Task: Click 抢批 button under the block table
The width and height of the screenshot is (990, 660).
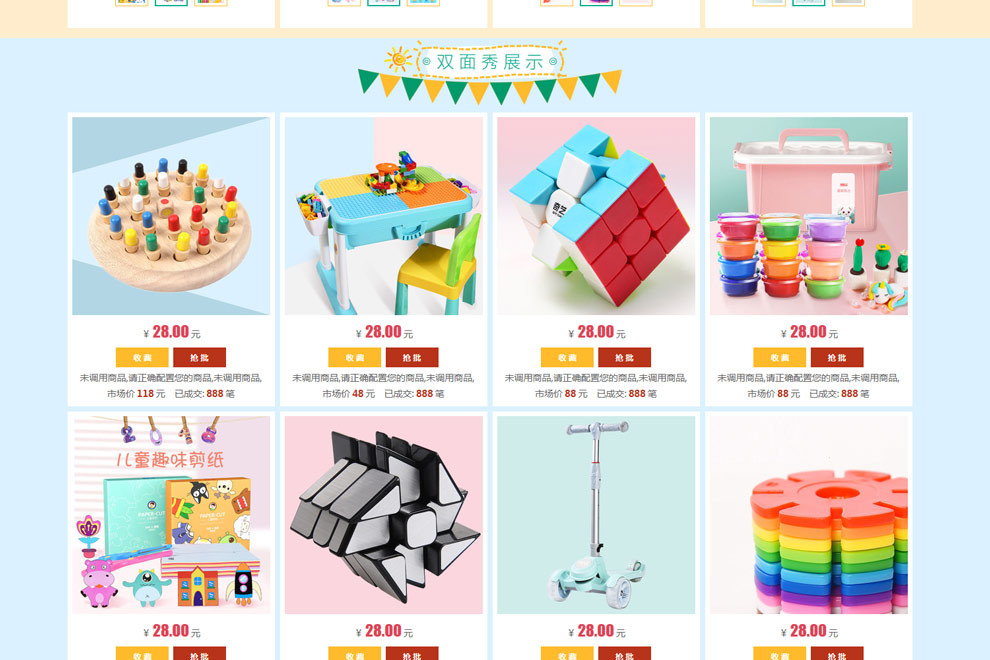Action: (x=412, y=357)
